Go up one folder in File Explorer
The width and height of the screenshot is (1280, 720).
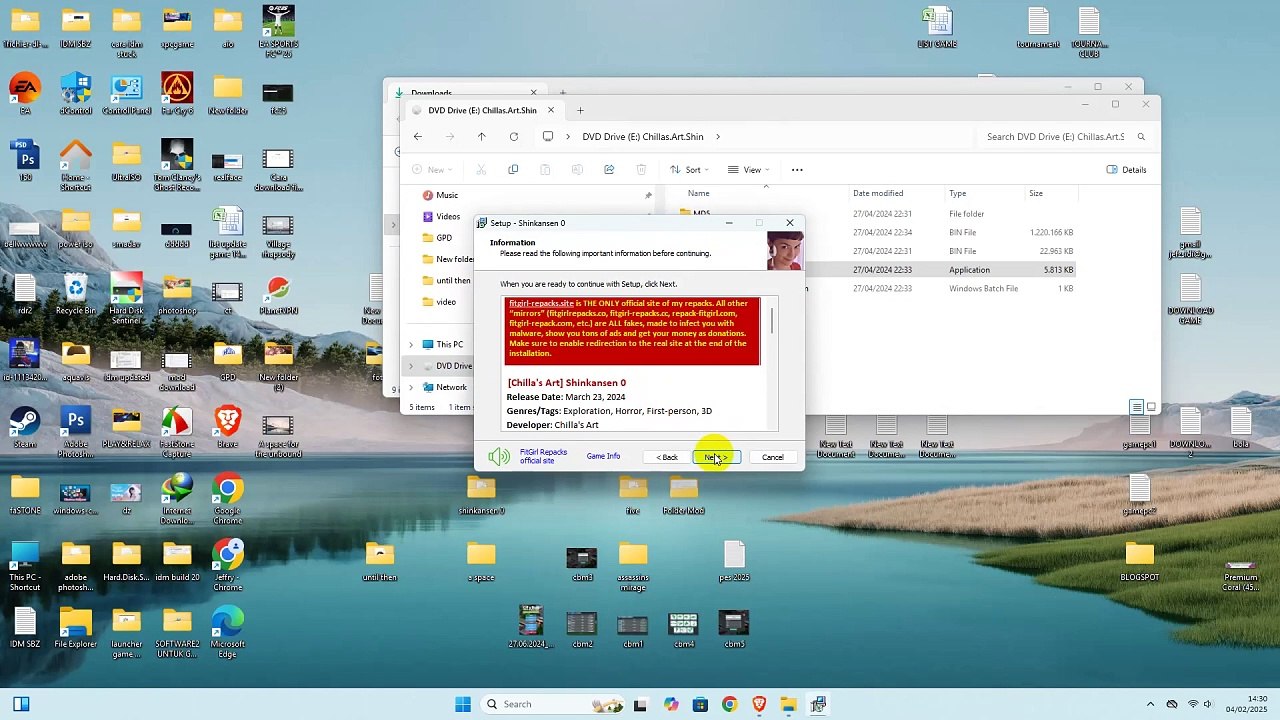pos(481,137)
